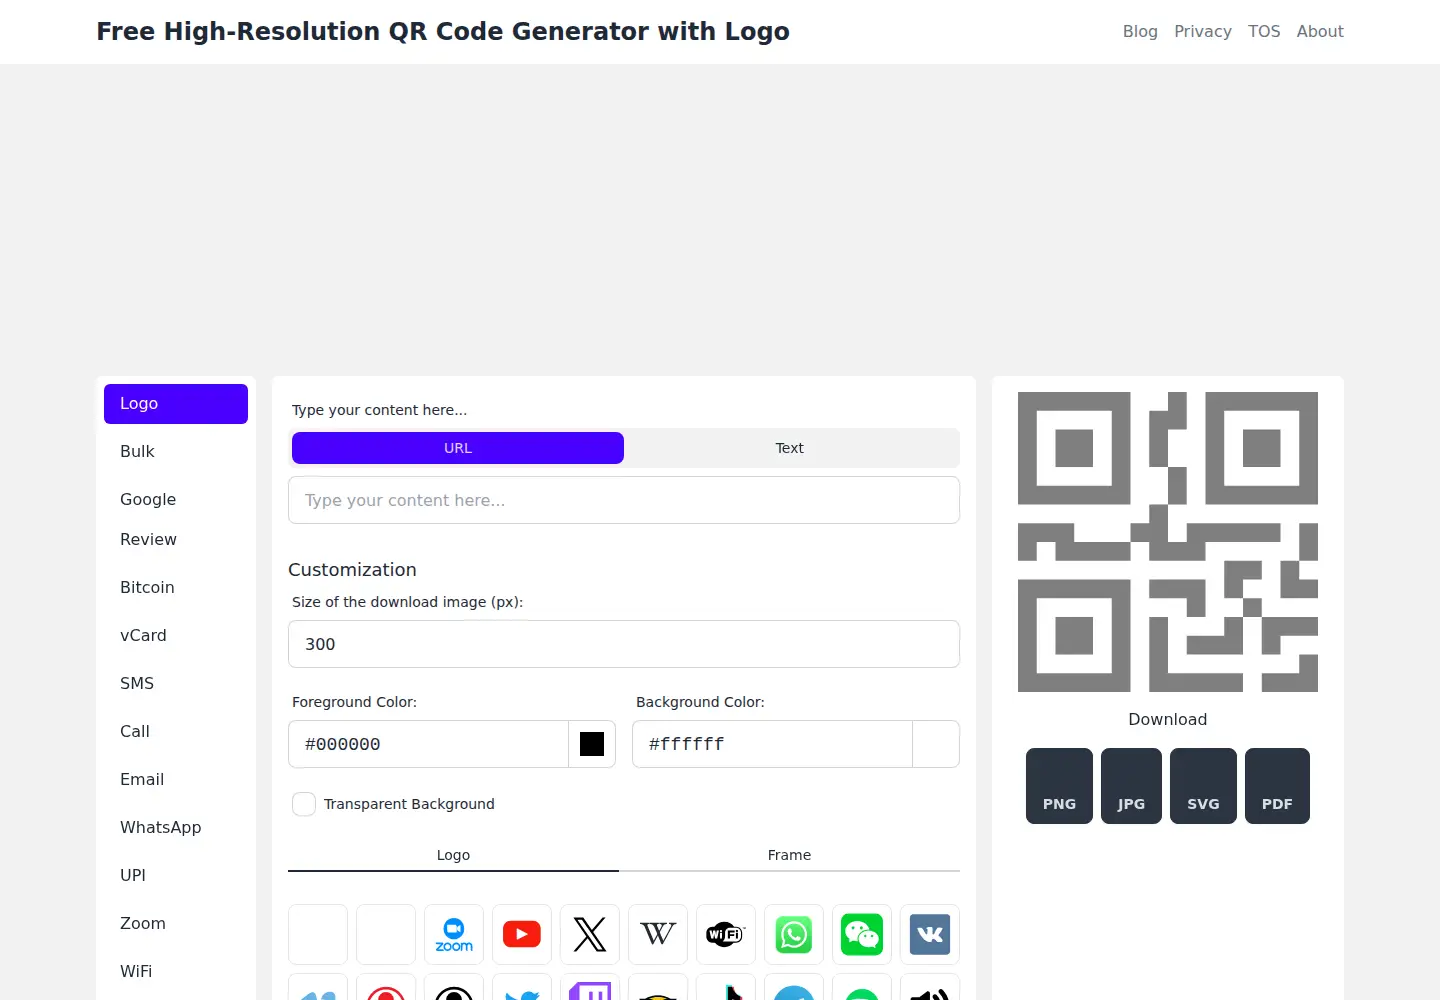Enable Transparent Background checkbox
Screen dimensions: 1440x1000
click(304, 804)
